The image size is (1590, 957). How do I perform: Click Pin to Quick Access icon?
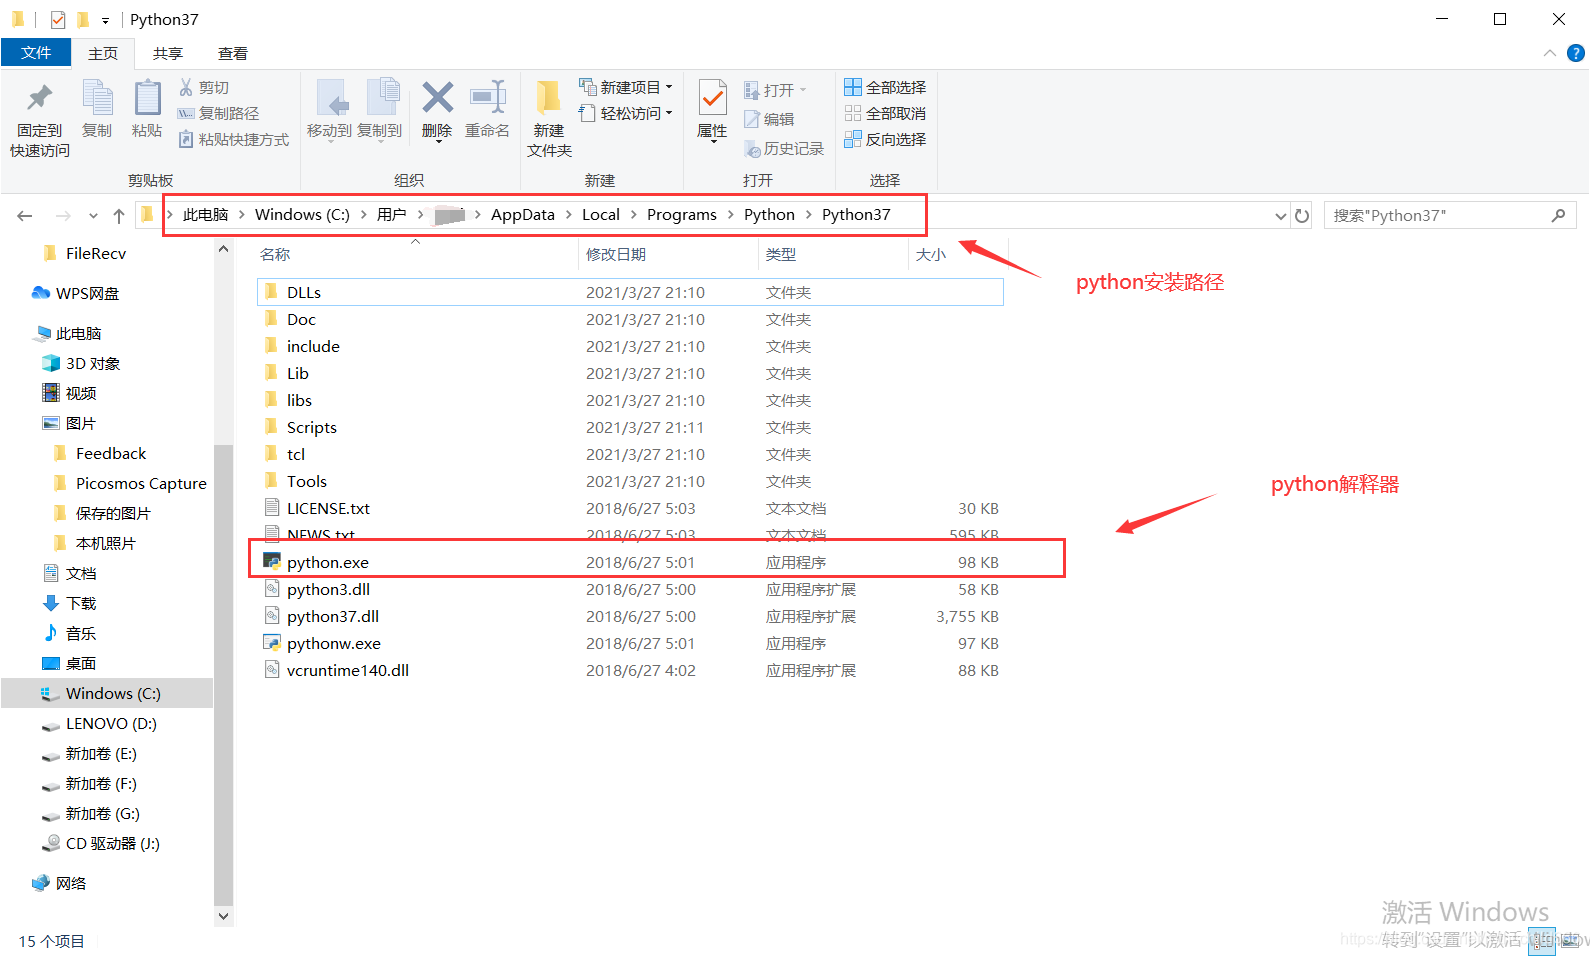[x=40, y=98]
